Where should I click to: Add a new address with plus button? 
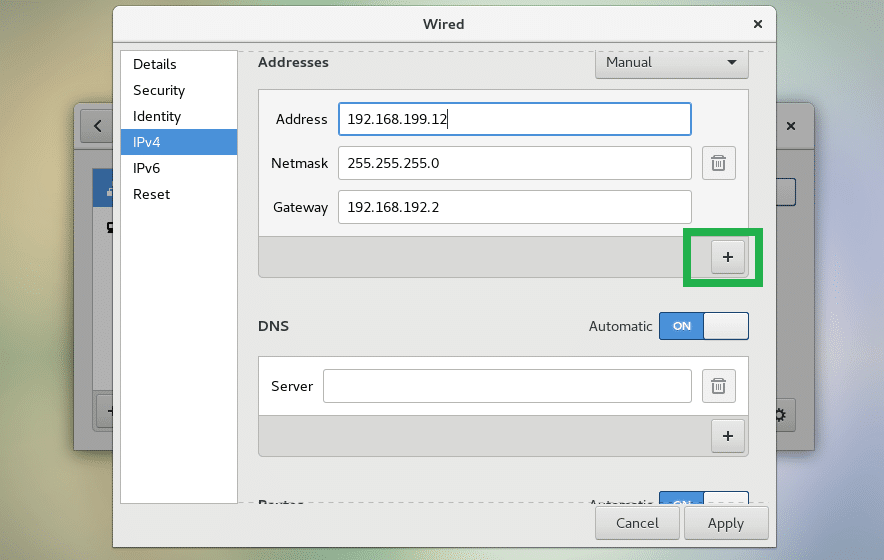tap(727, 257)
